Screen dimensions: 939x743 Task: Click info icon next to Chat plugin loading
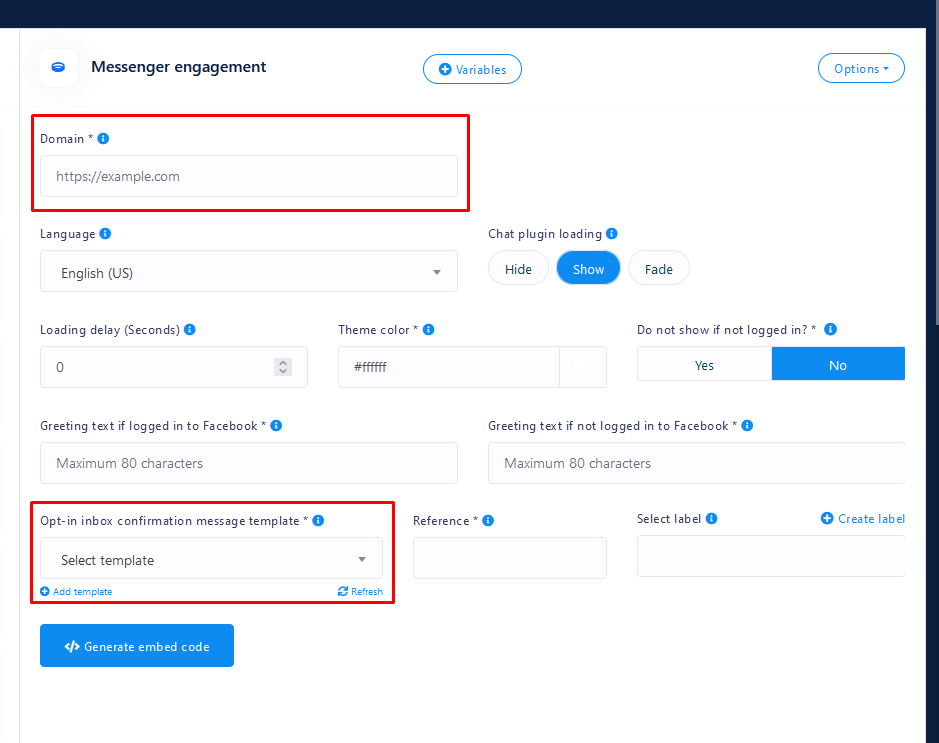(612, 234)
